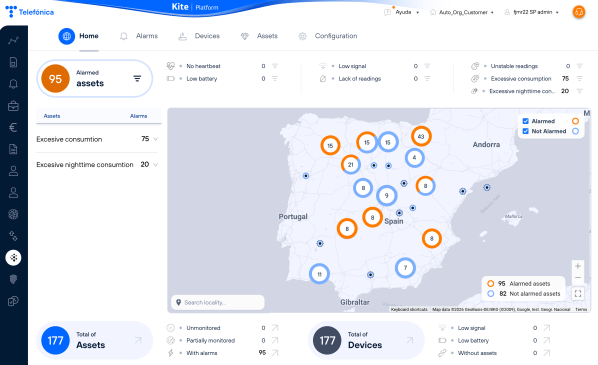Filter by Excessive consumption alarm
The image size is (598, 365).
(579, 79)
